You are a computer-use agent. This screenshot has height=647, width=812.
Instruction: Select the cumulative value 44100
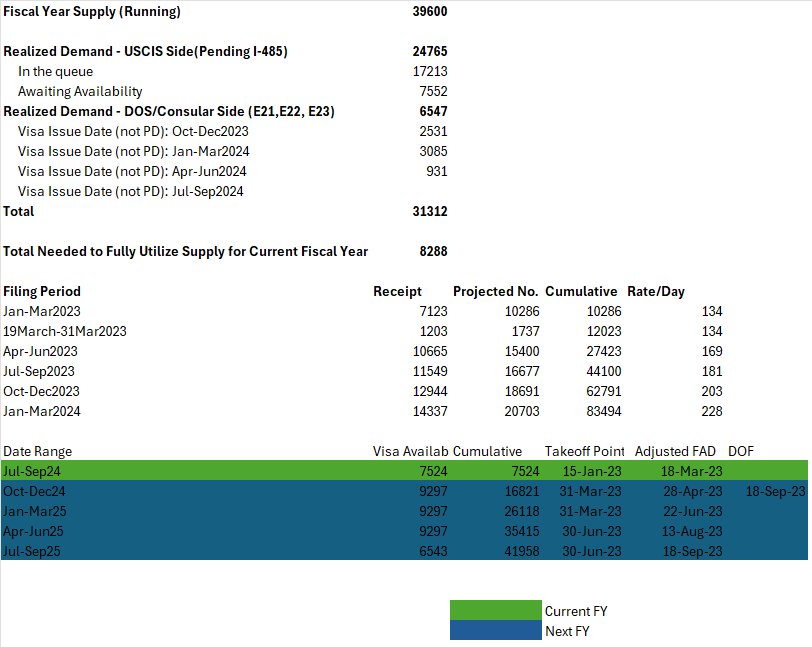604,371
